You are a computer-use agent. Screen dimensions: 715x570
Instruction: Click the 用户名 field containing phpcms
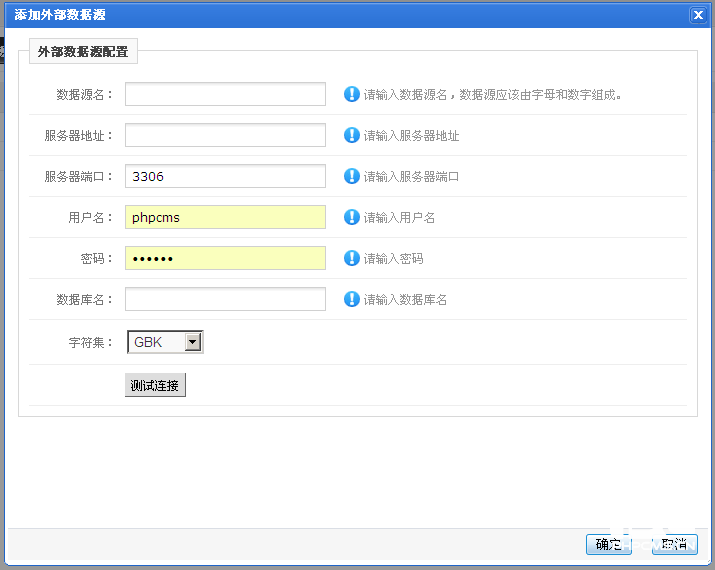click(225, 217)
